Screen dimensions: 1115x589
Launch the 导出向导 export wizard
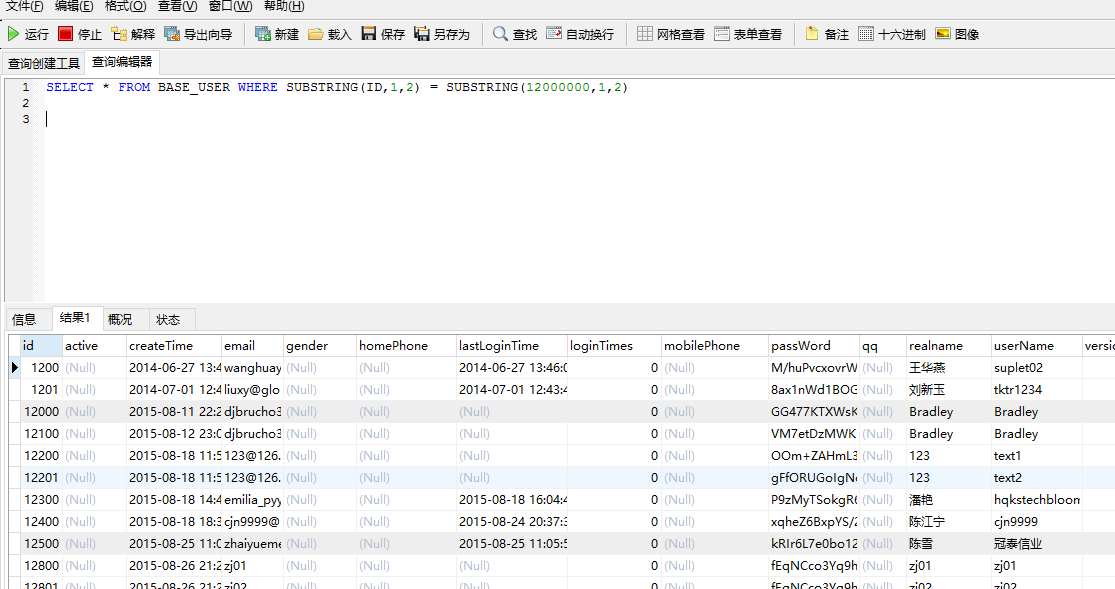[198, 34]
